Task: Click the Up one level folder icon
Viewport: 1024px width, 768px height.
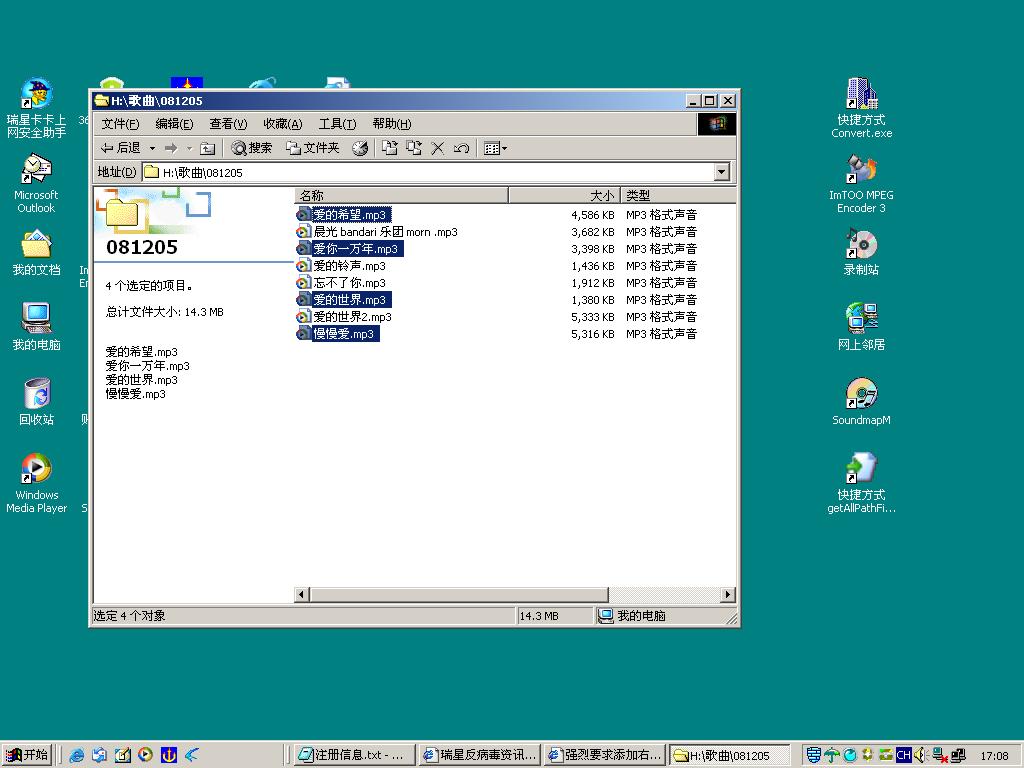Action: 207,148
